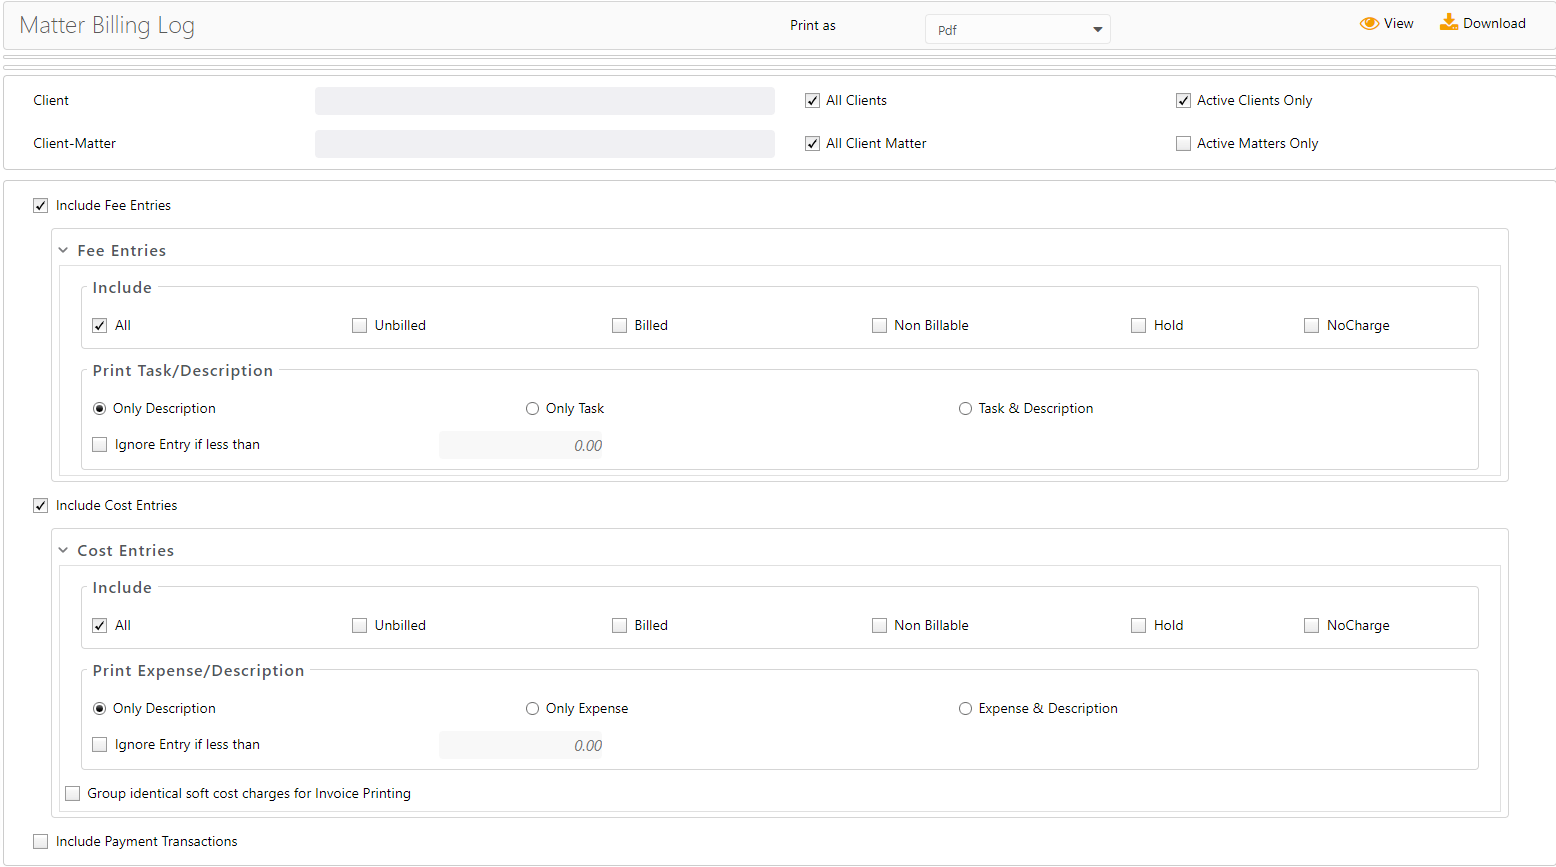This screenshot has width=1556, height=867.
Task: Select Only Expense radio button
Action: pos(532,709)
